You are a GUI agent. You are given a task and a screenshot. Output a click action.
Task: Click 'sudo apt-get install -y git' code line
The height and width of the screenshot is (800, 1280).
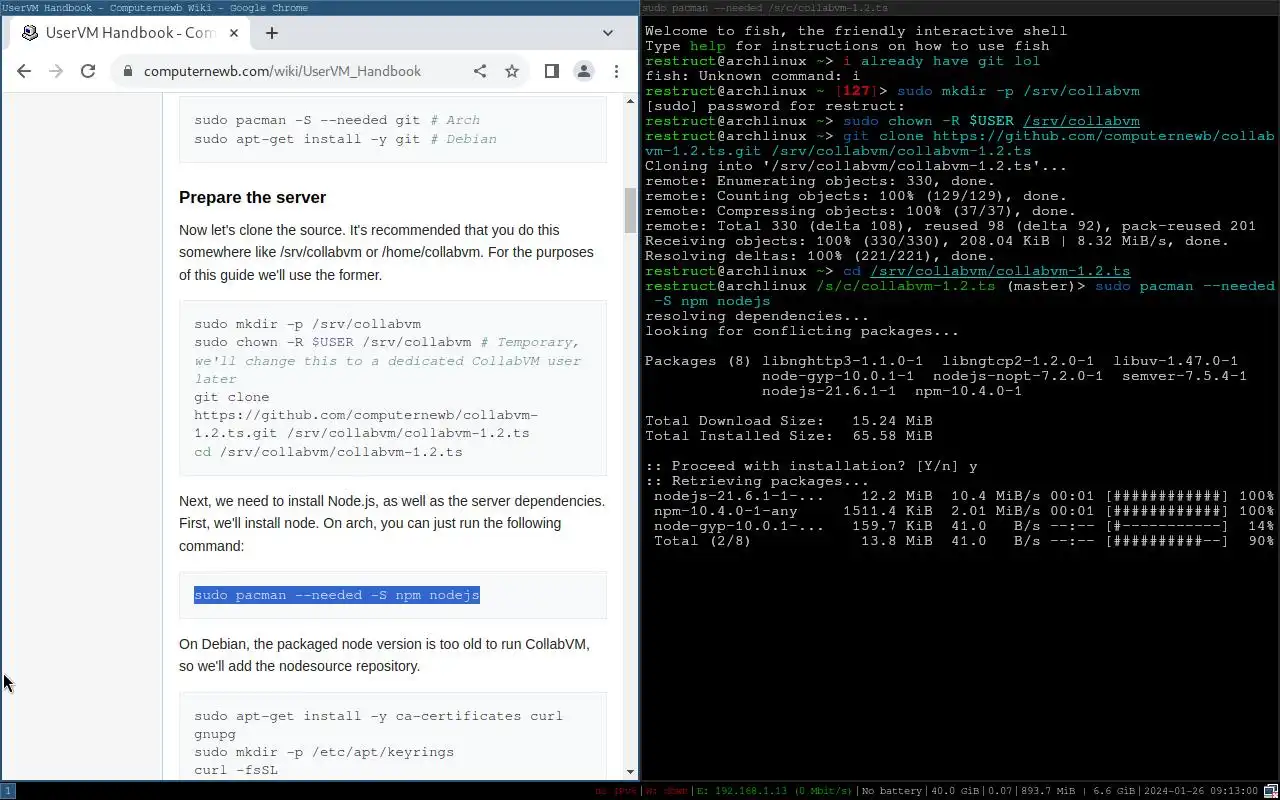(345, 139)
